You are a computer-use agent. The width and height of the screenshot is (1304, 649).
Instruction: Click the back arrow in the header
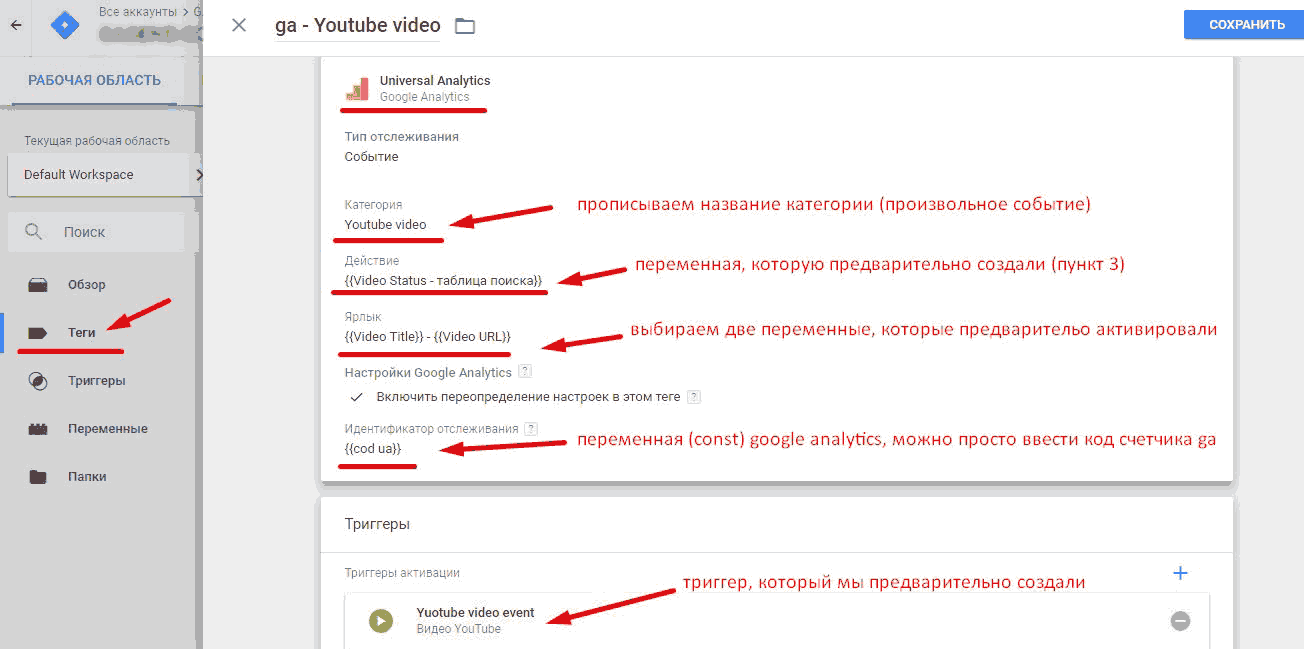(15, 25)
